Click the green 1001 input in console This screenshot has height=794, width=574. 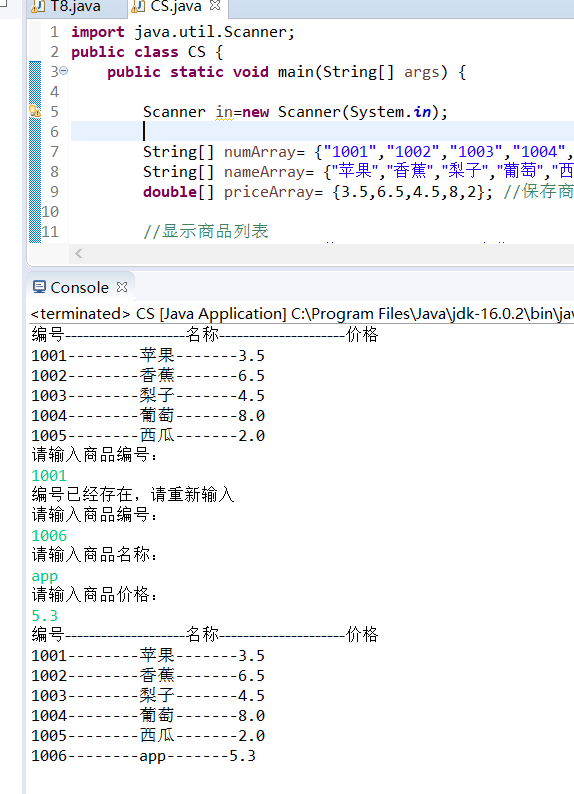coord(49,475)
